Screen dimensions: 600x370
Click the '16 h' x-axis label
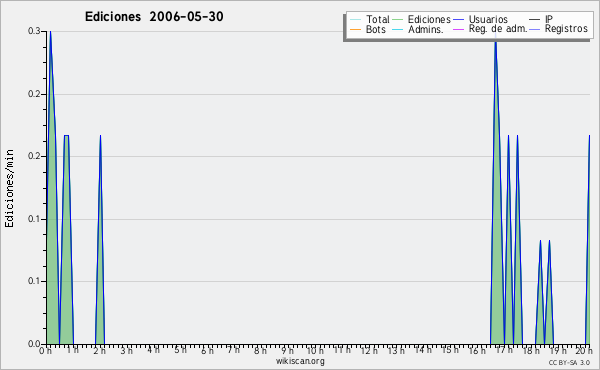pos(477,350)
